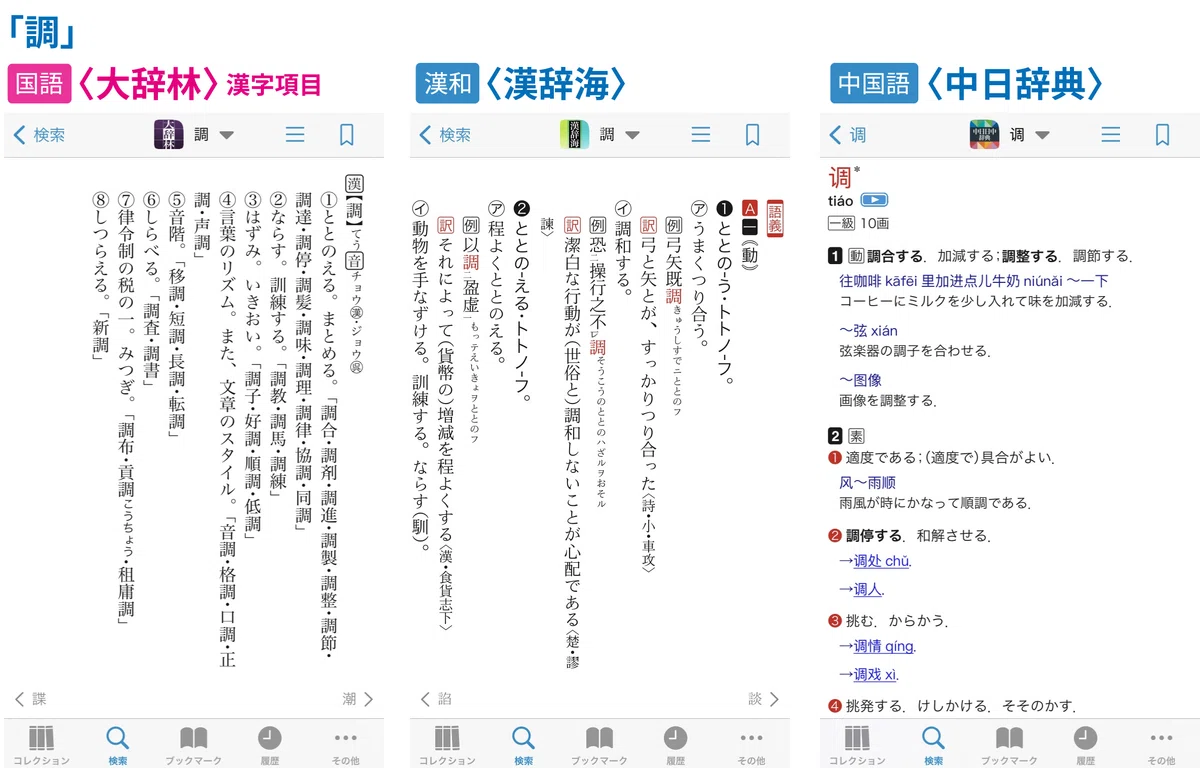The height and width of the screenshot is (768, 1200).
Task: Bookmark entry in 漢辞海 panel
Action: click(x=753, y=135)
